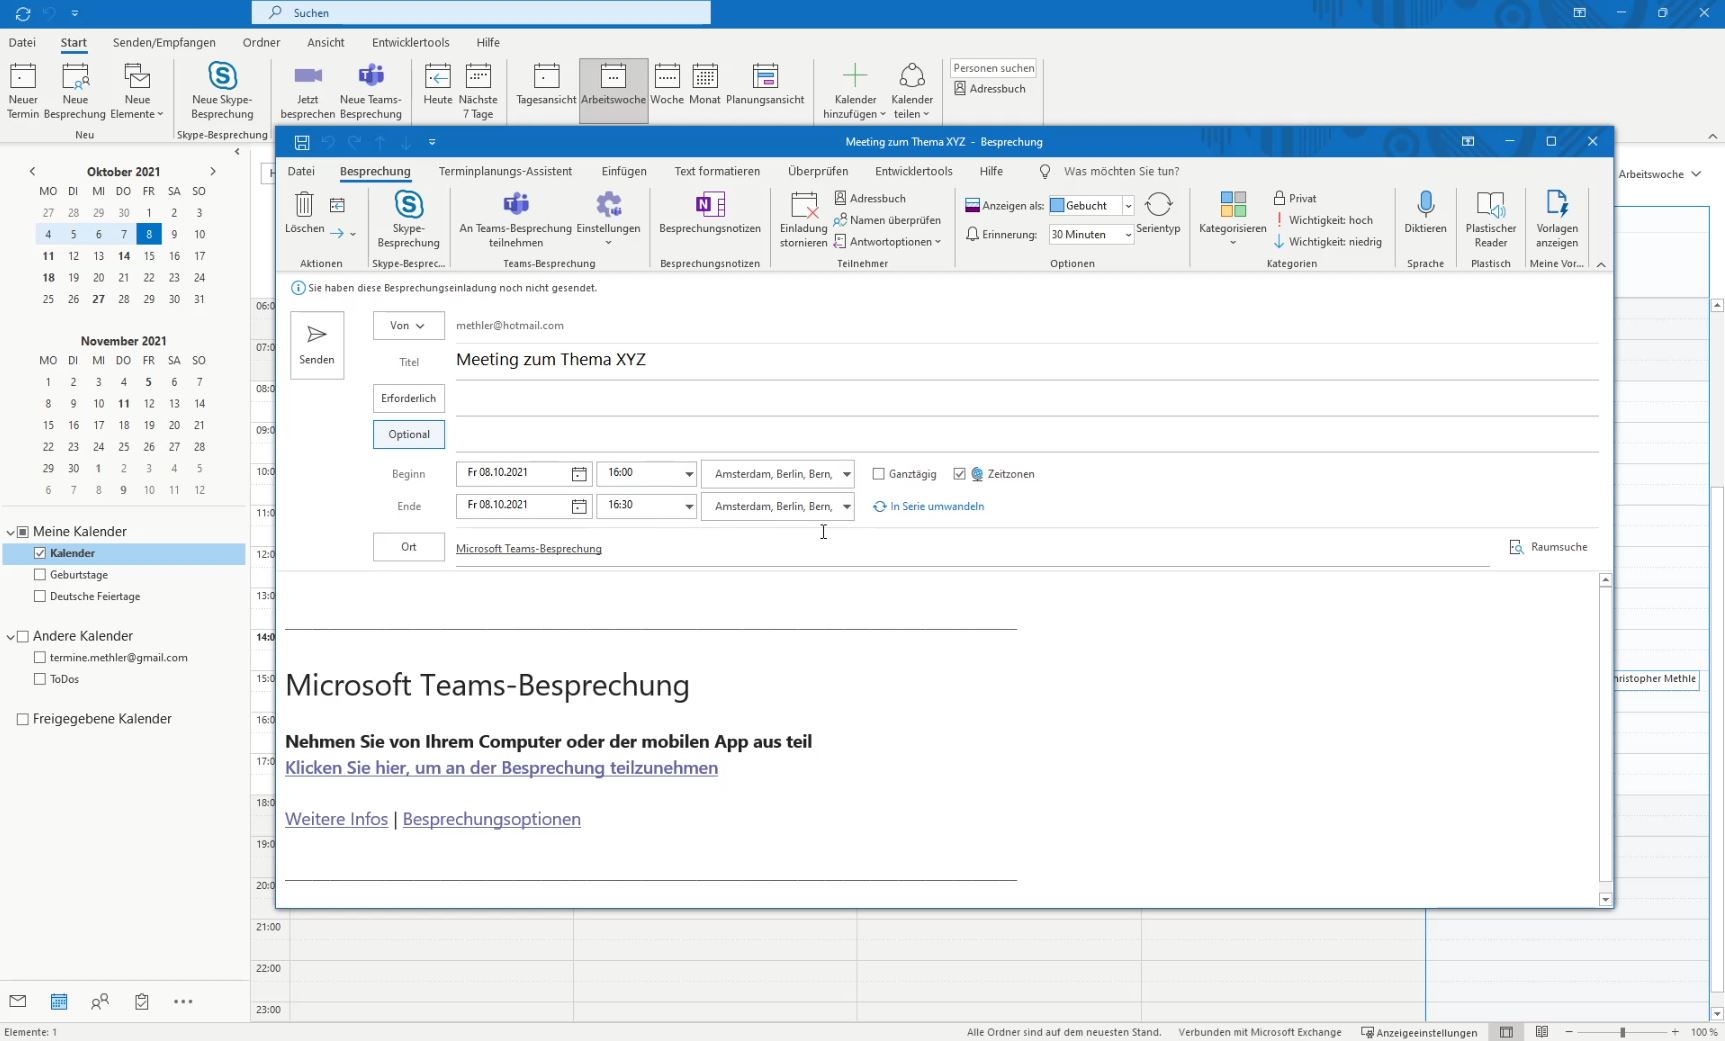Open Senden/Empfangen tab in main window
Screen dimensions: 1725x1041
pos(164,42)
